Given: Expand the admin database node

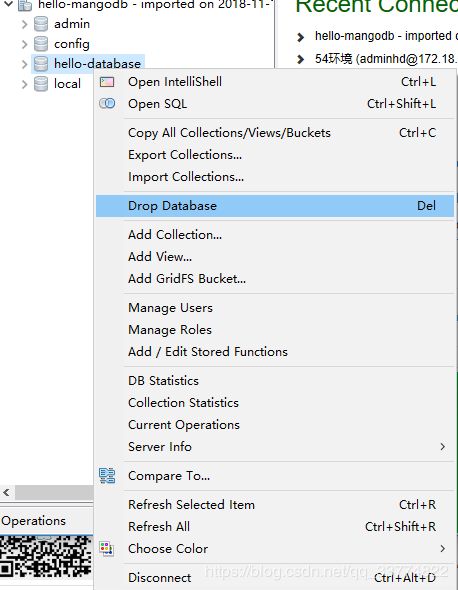Looking at the screenshot, I should (24, 24).
